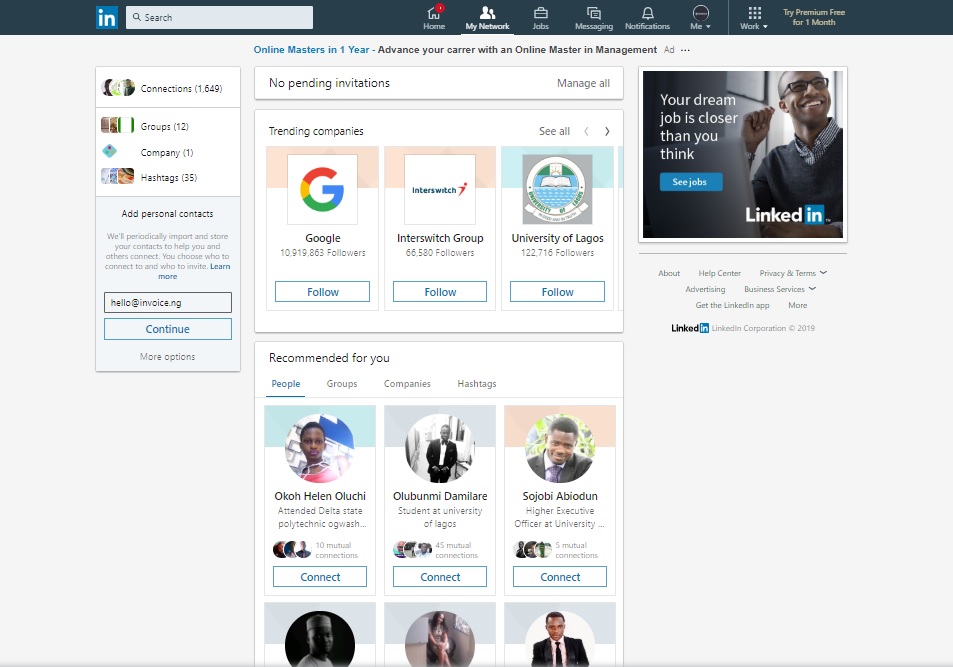
Task: Open the Home feed icon
Action: pos(434,13)
